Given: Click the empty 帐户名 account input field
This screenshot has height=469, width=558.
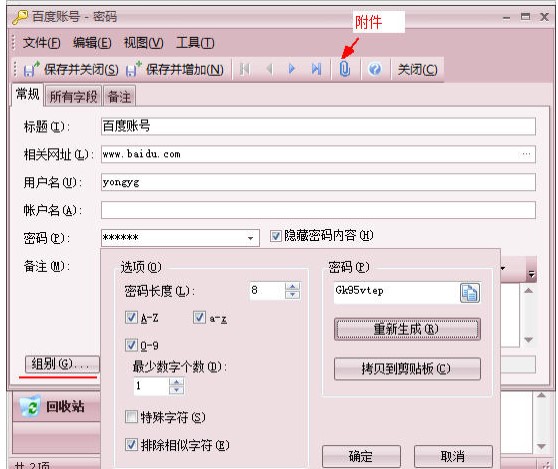Looking at the screenshot, I should point(318,210).
